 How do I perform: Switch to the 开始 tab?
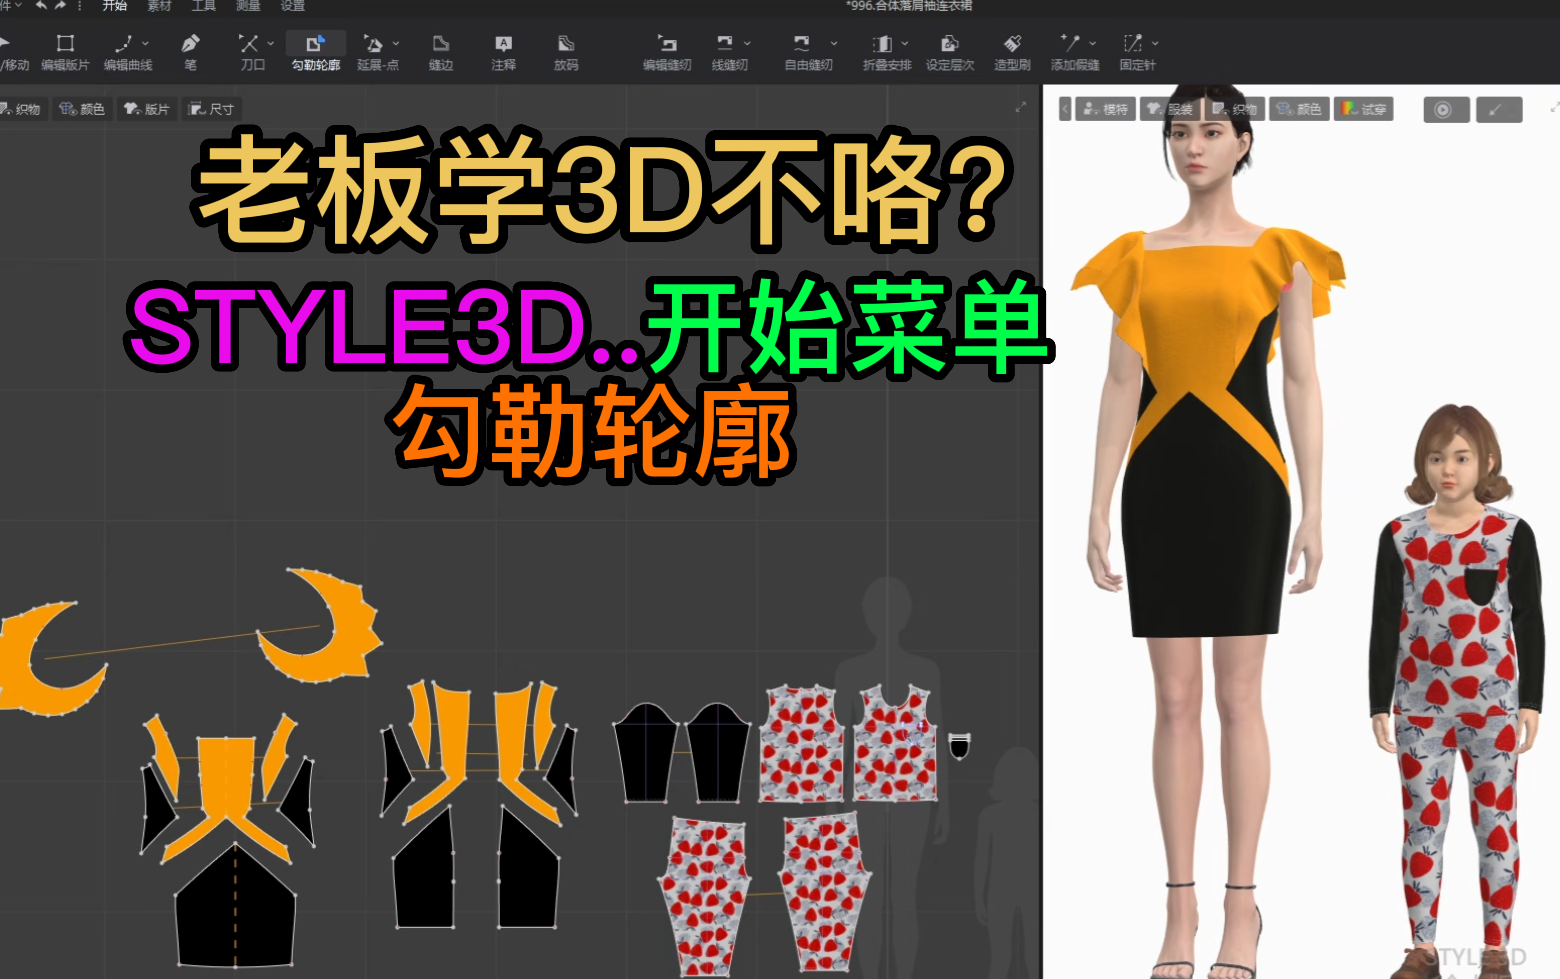[115, 6]
